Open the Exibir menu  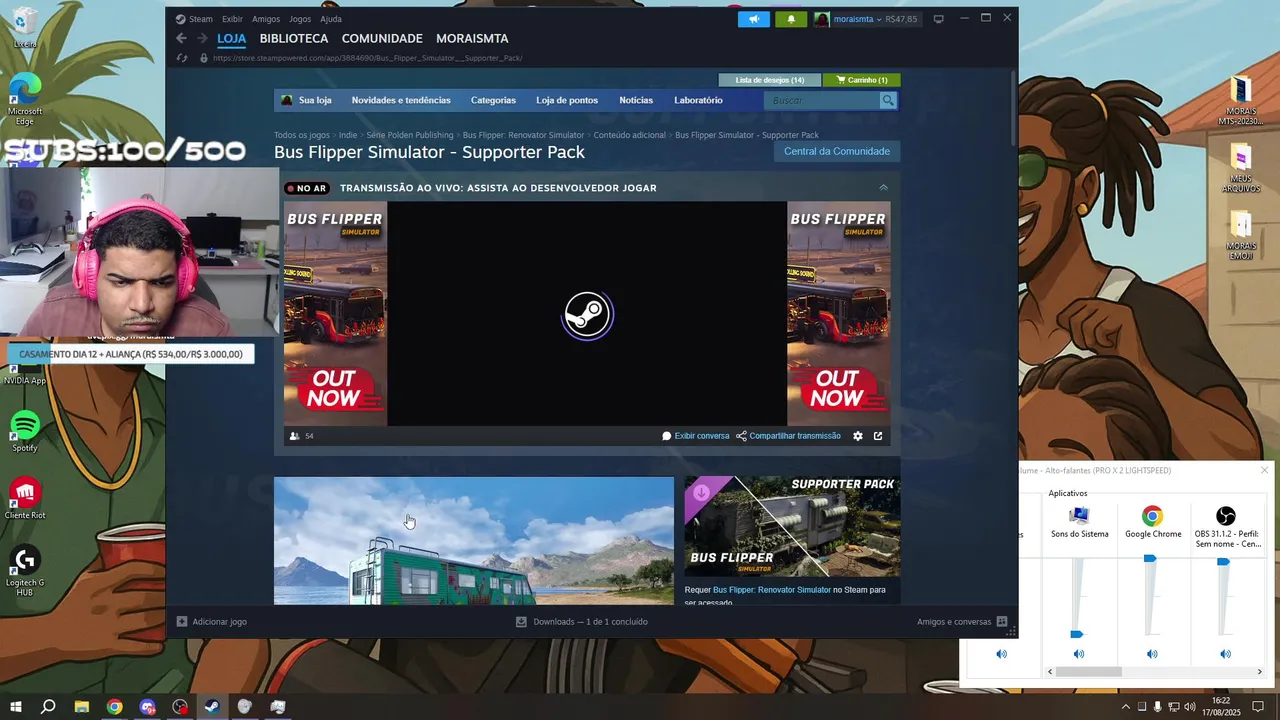click(232, 19)
